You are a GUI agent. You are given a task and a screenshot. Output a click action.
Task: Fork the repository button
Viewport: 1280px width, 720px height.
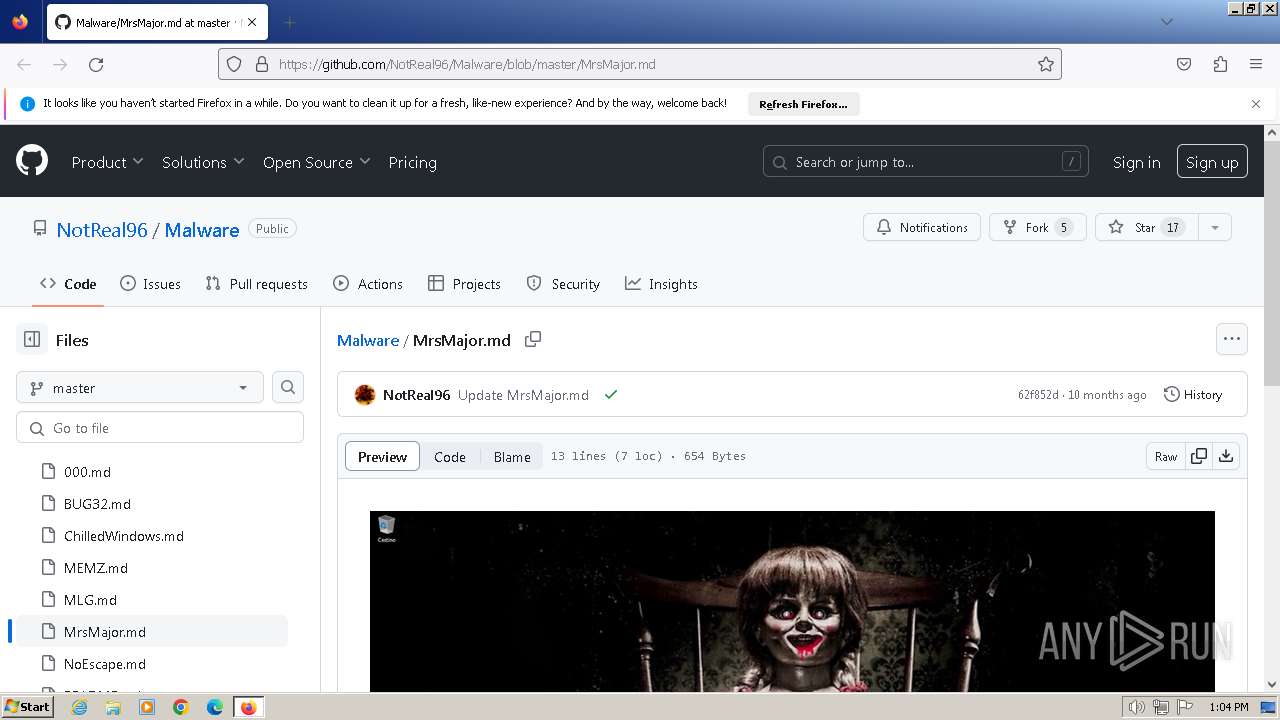1038,228
